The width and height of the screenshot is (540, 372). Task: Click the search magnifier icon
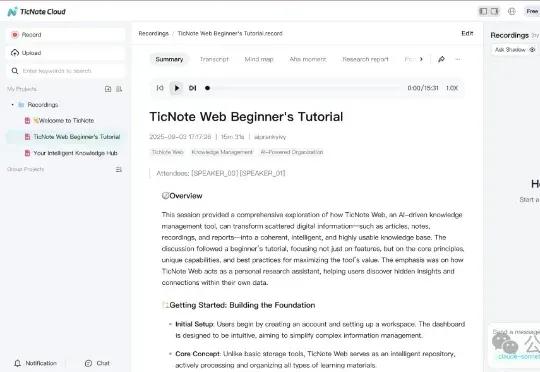point(15,71)
